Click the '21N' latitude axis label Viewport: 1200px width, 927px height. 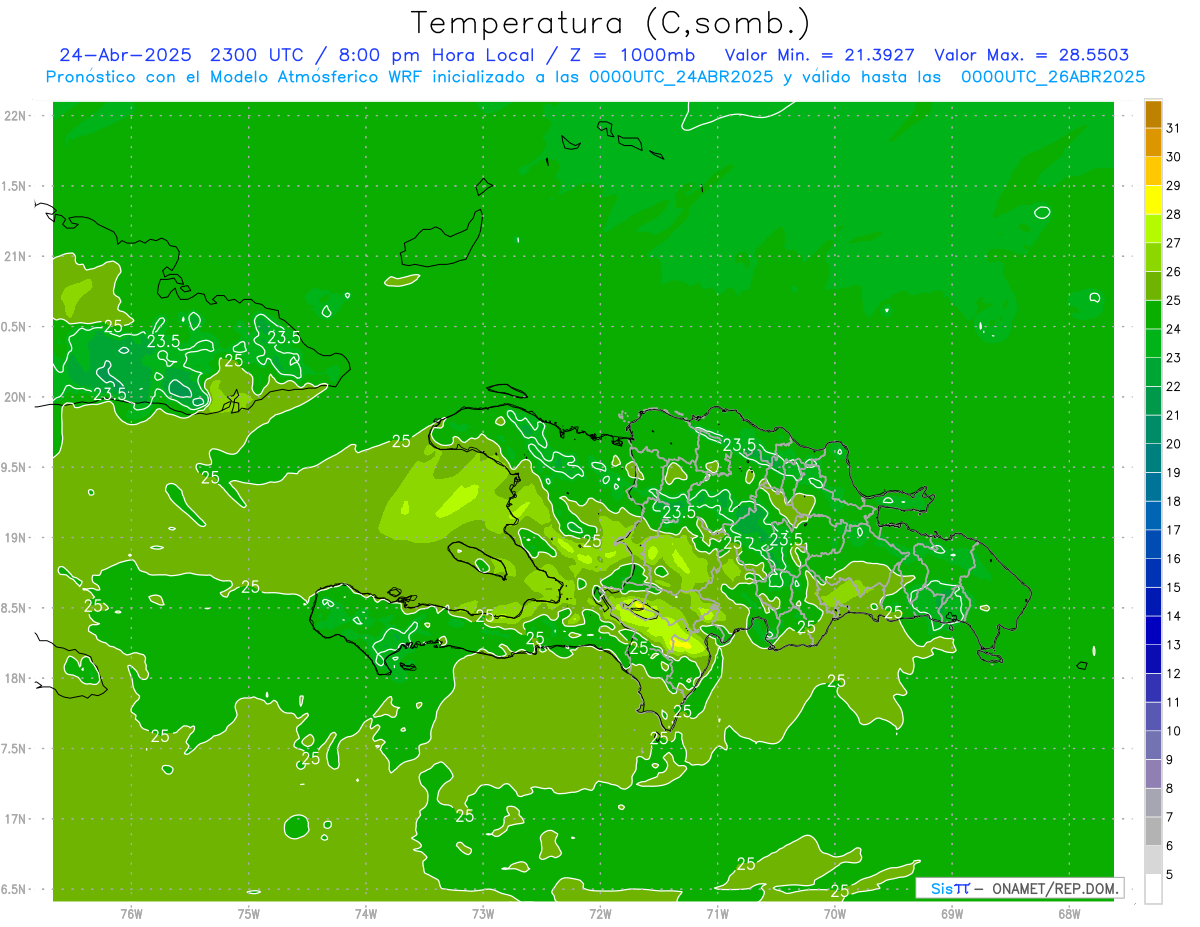point(17,256)
